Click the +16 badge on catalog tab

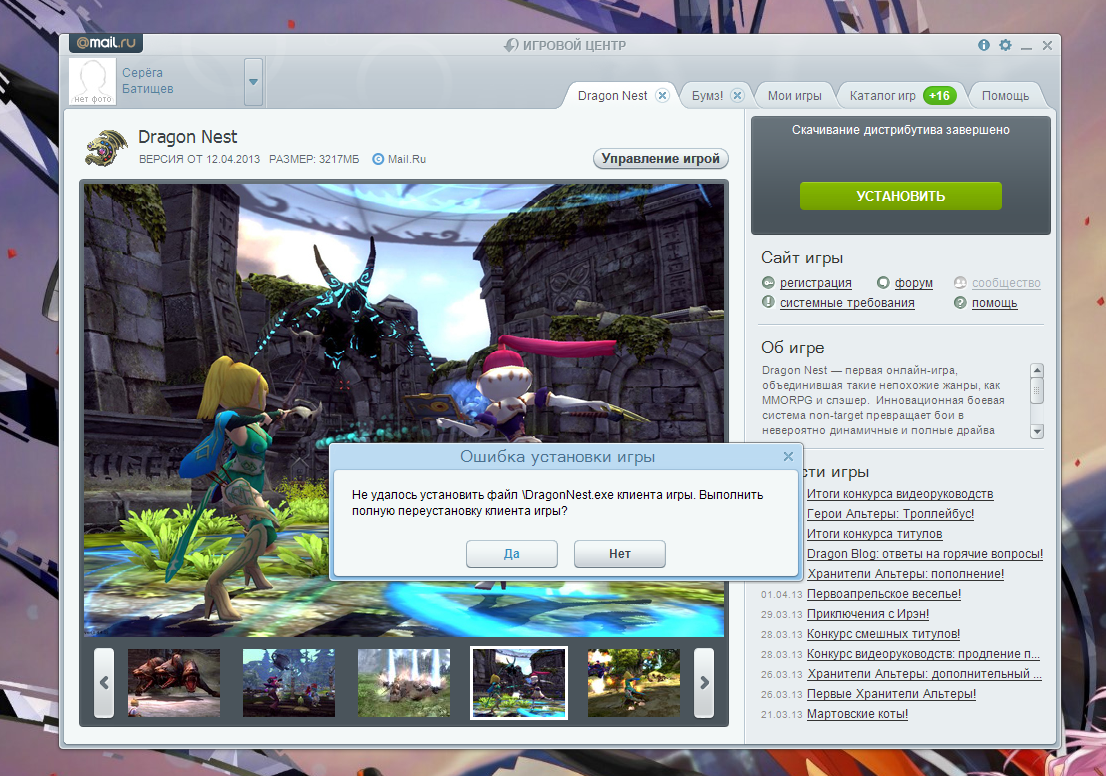940,95
